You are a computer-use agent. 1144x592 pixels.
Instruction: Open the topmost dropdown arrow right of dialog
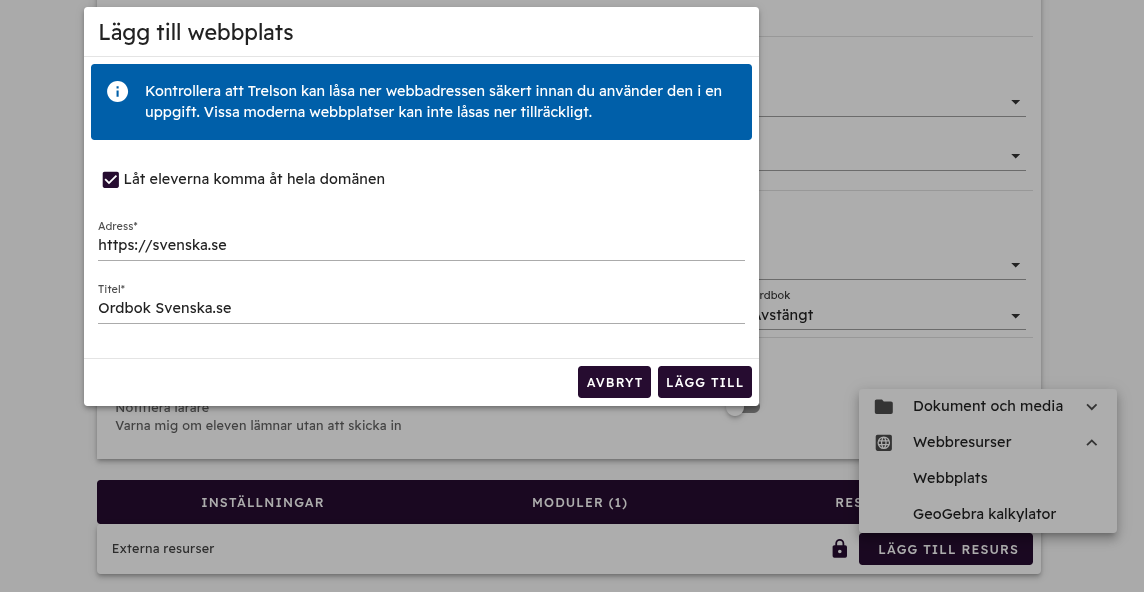click(x=1016, y=102)
